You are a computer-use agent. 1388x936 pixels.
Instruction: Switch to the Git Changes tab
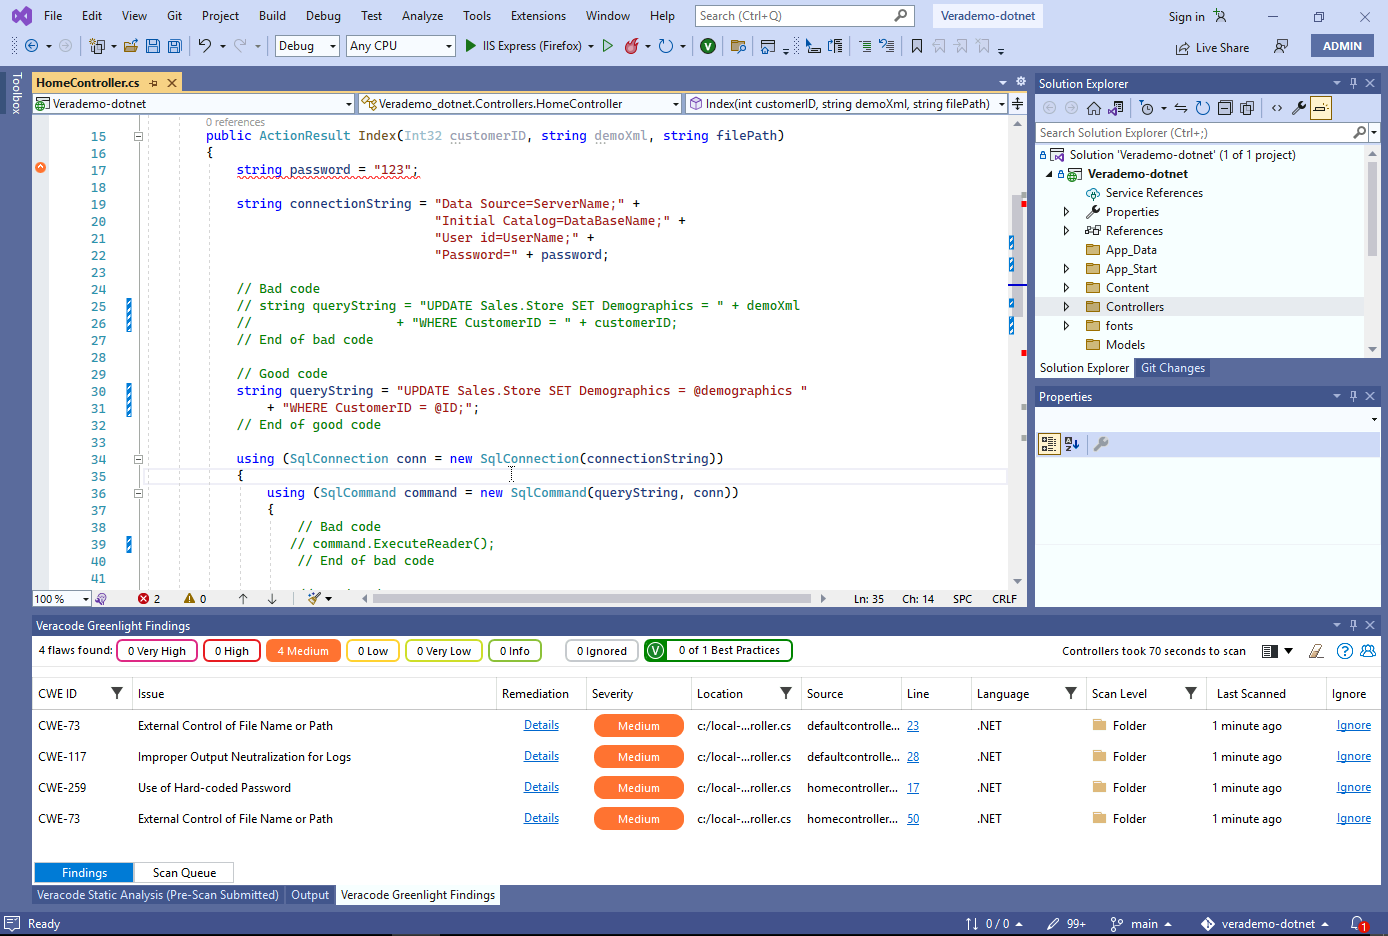(x=1172, y=368)
